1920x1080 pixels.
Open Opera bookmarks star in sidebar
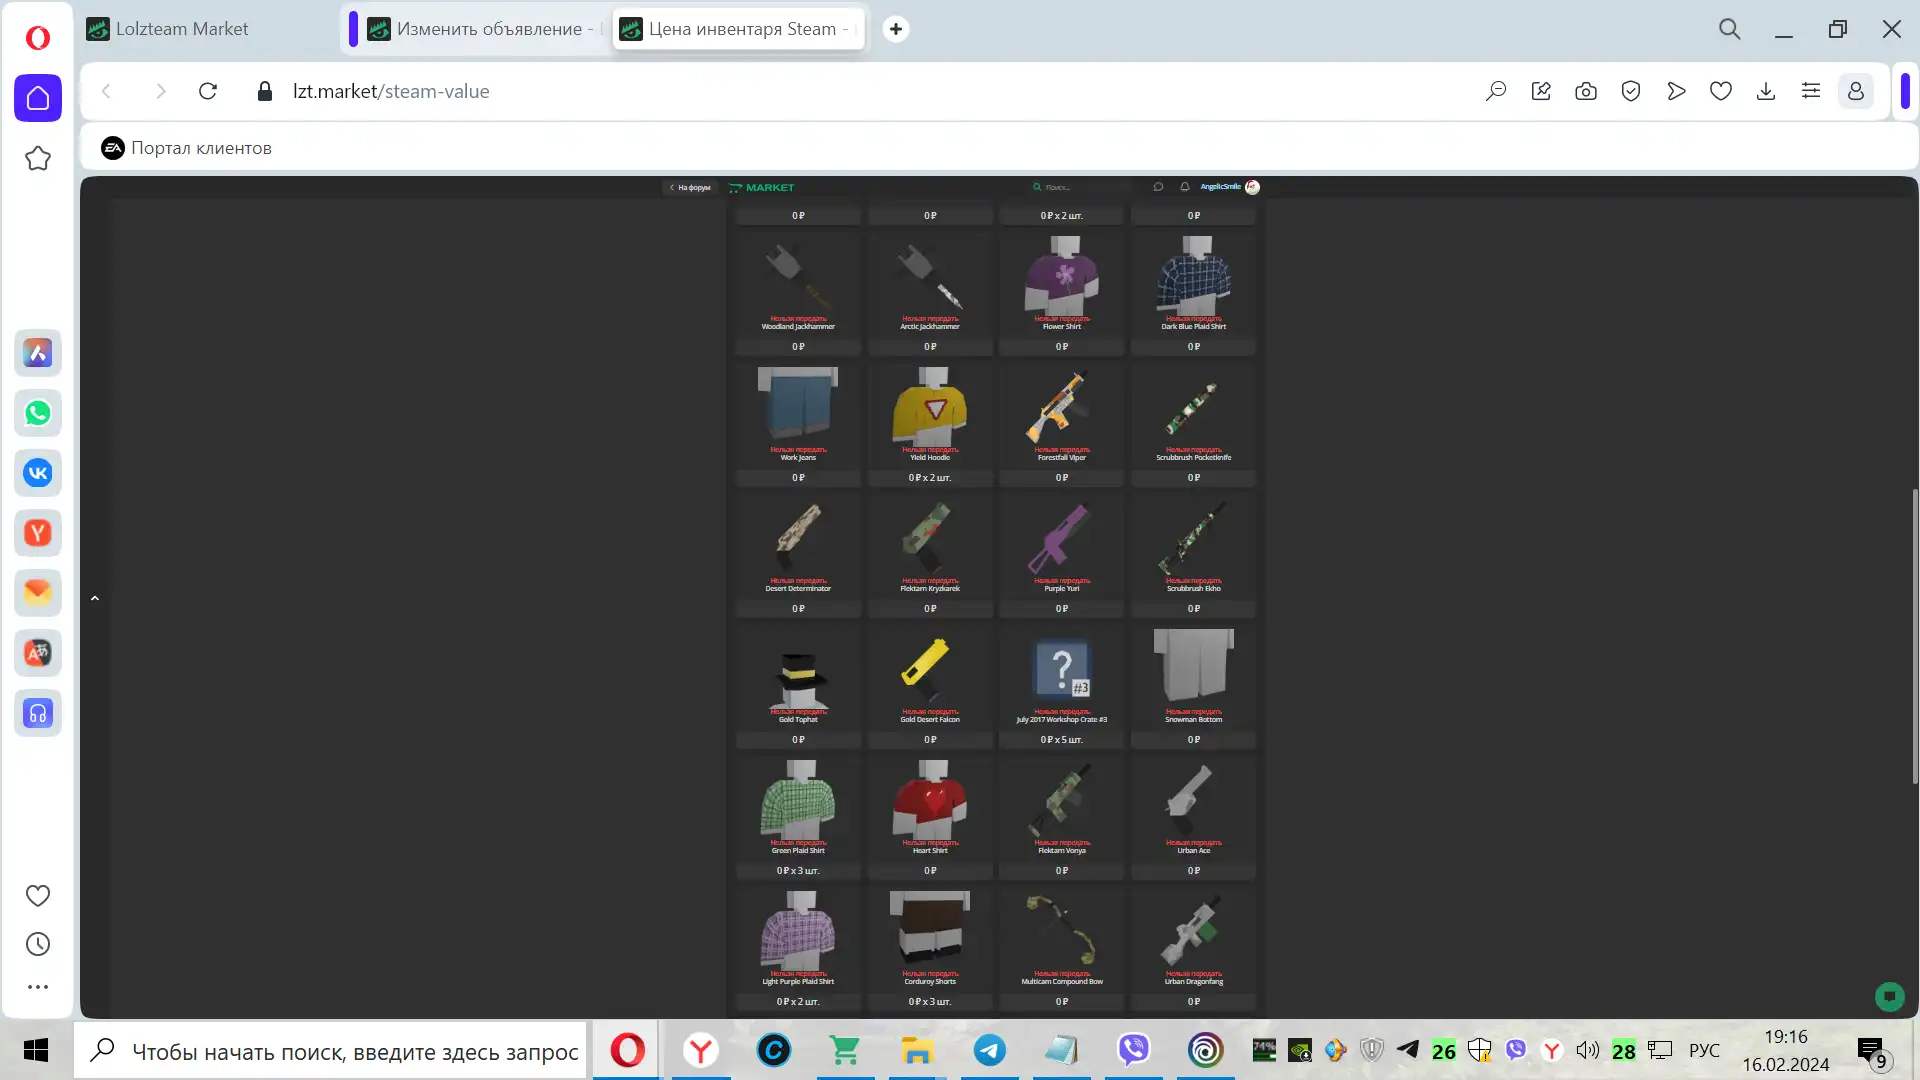[38, 159]
